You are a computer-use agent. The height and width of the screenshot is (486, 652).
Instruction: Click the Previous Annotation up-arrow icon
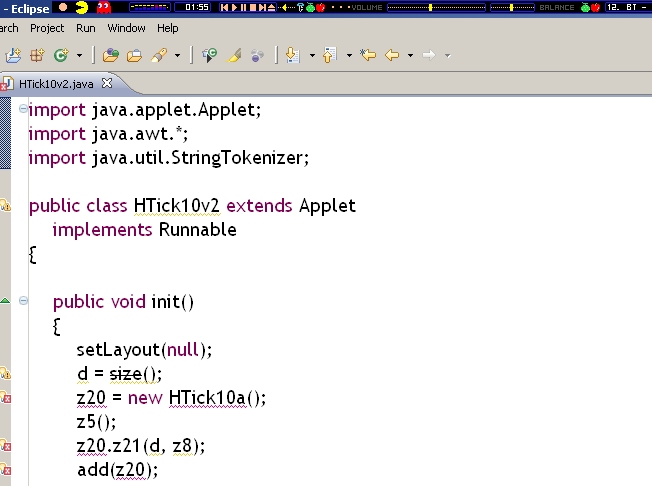[x=330, y=55]
